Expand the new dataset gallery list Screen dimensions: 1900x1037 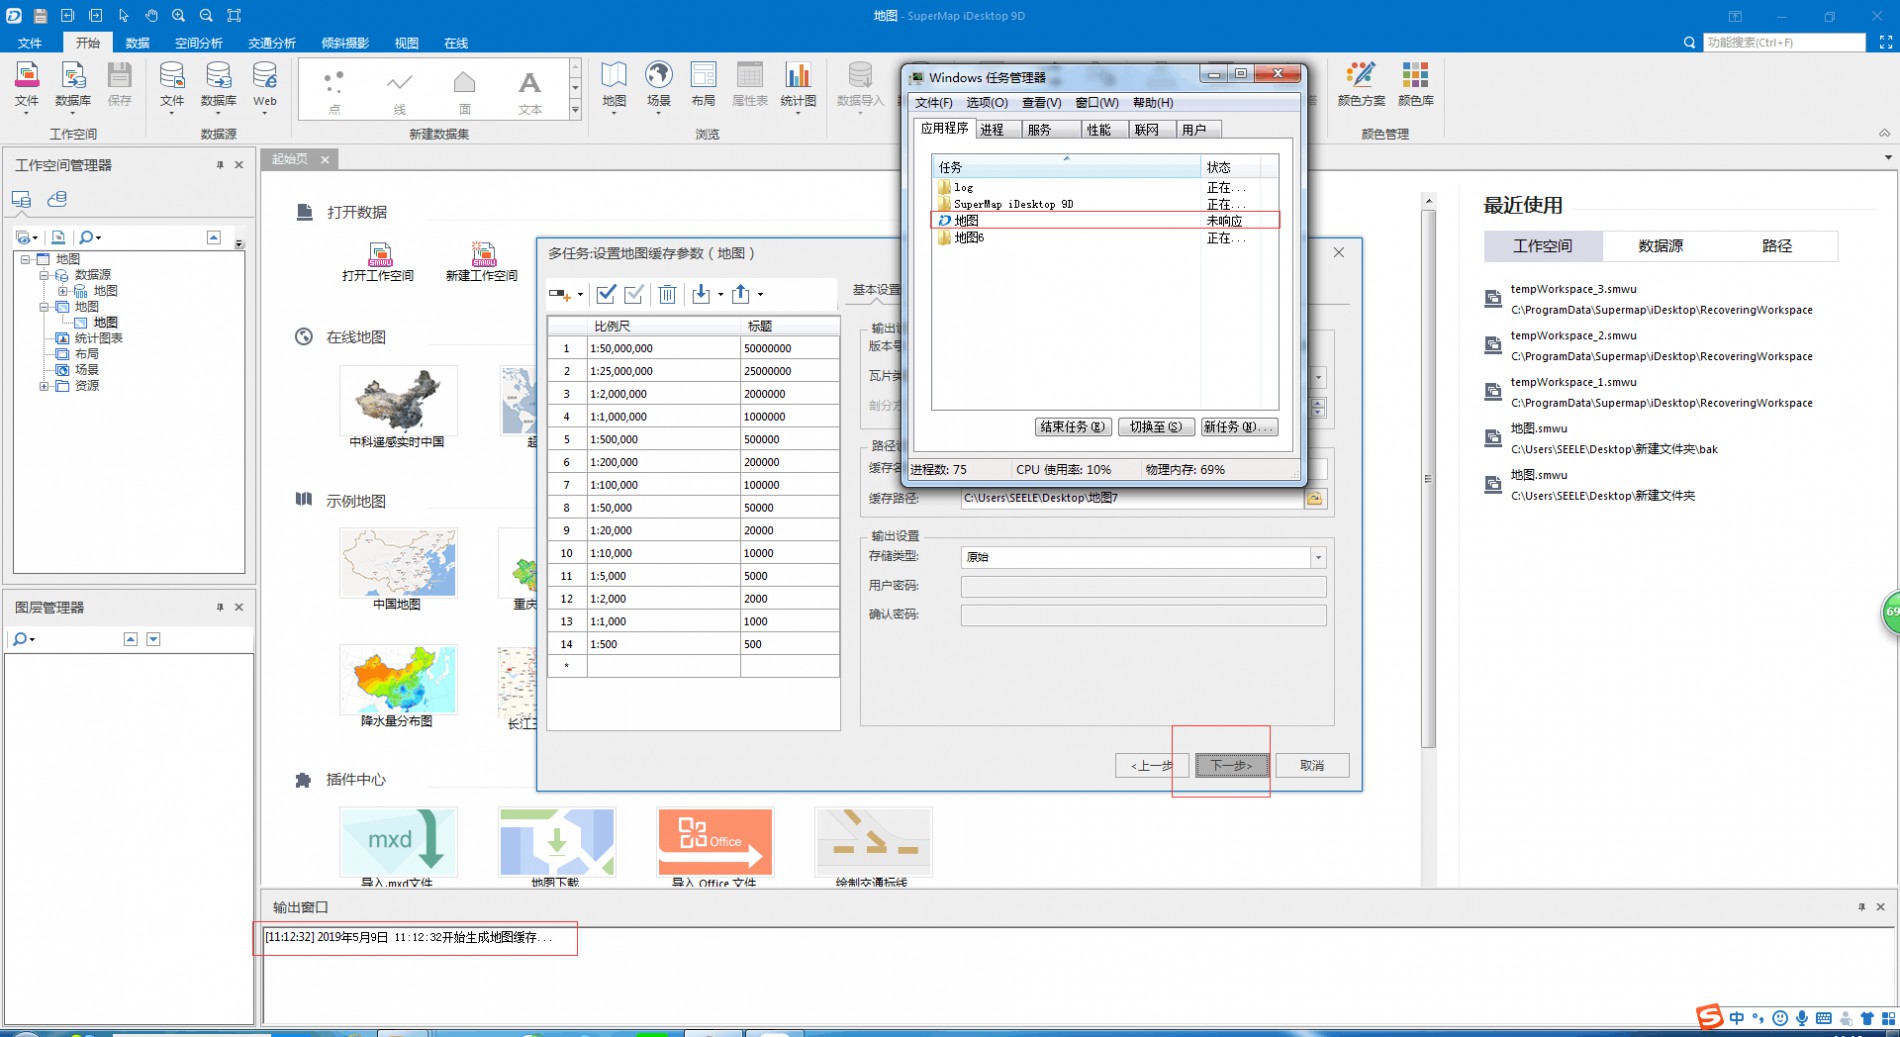(575, 111)
